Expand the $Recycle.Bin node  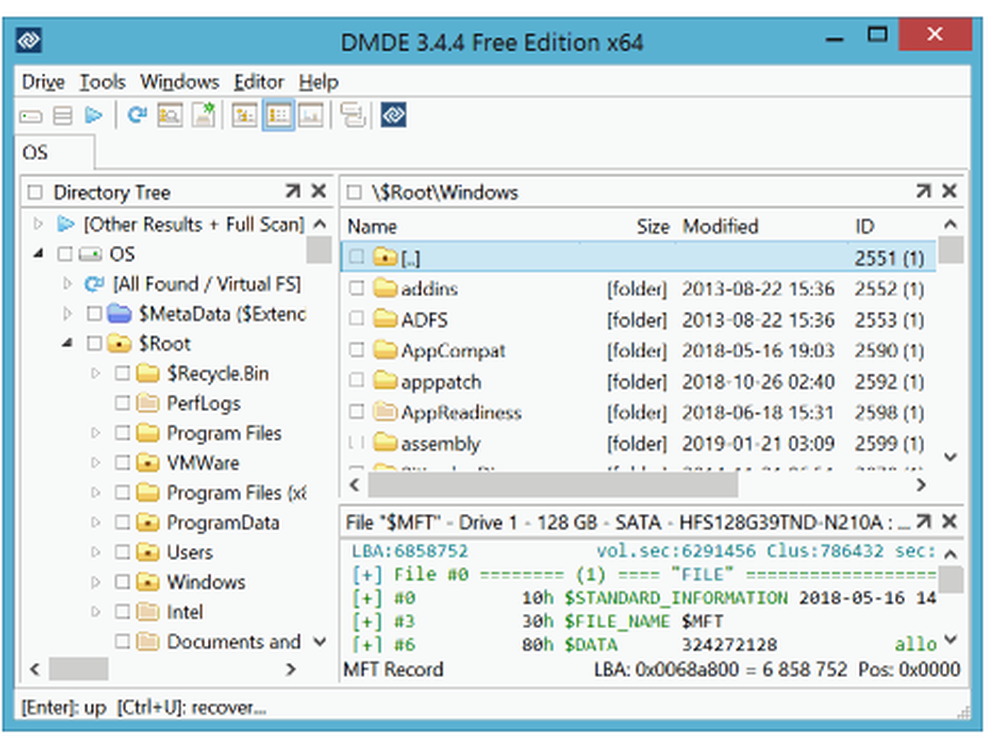(x=96, y=373)
